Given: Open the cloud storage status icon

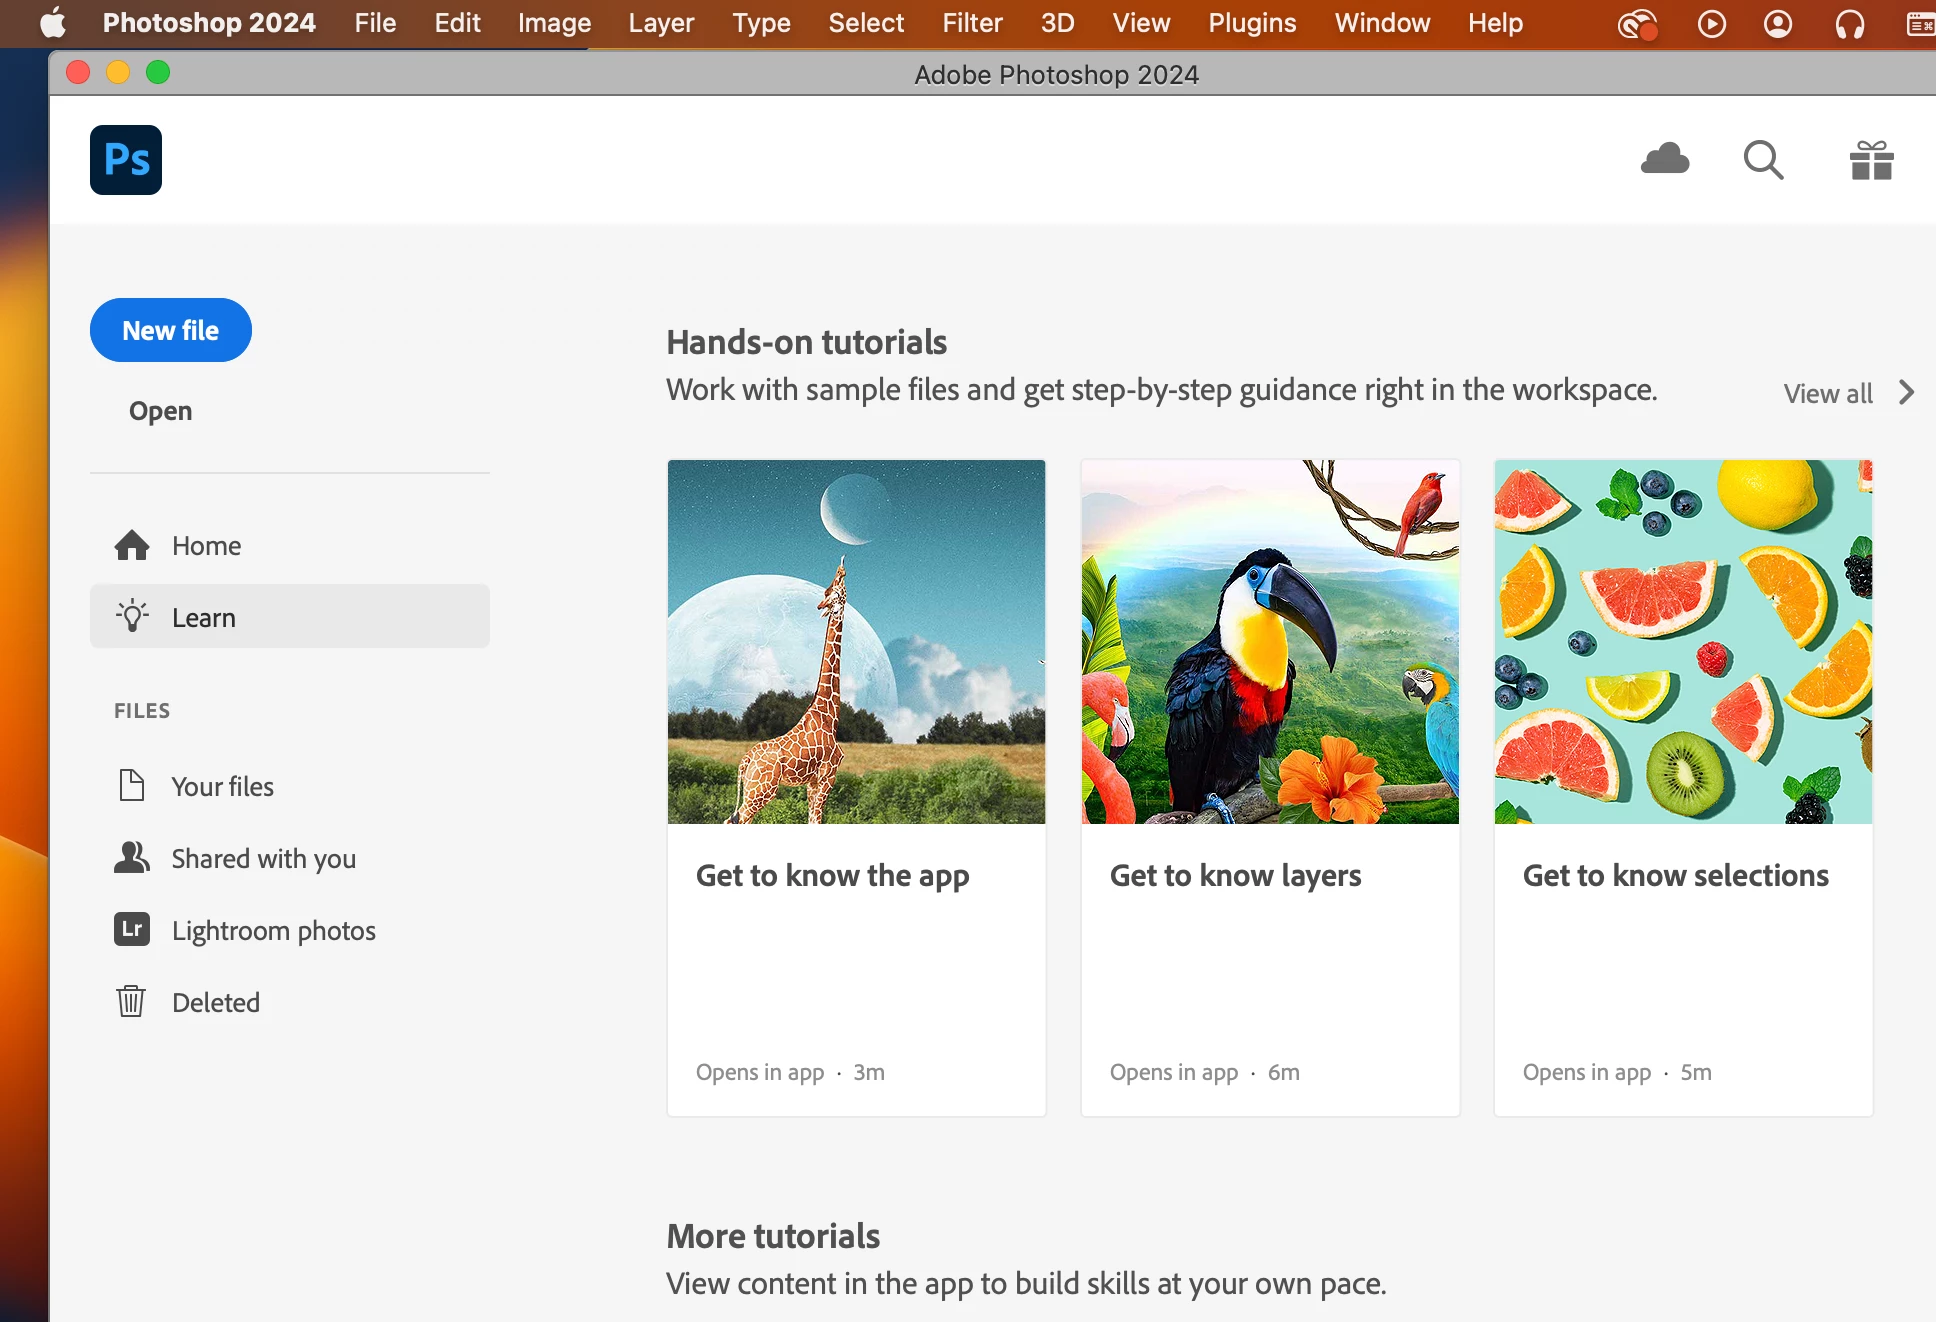Looking at the screenshot, I should pos(1665,160).
